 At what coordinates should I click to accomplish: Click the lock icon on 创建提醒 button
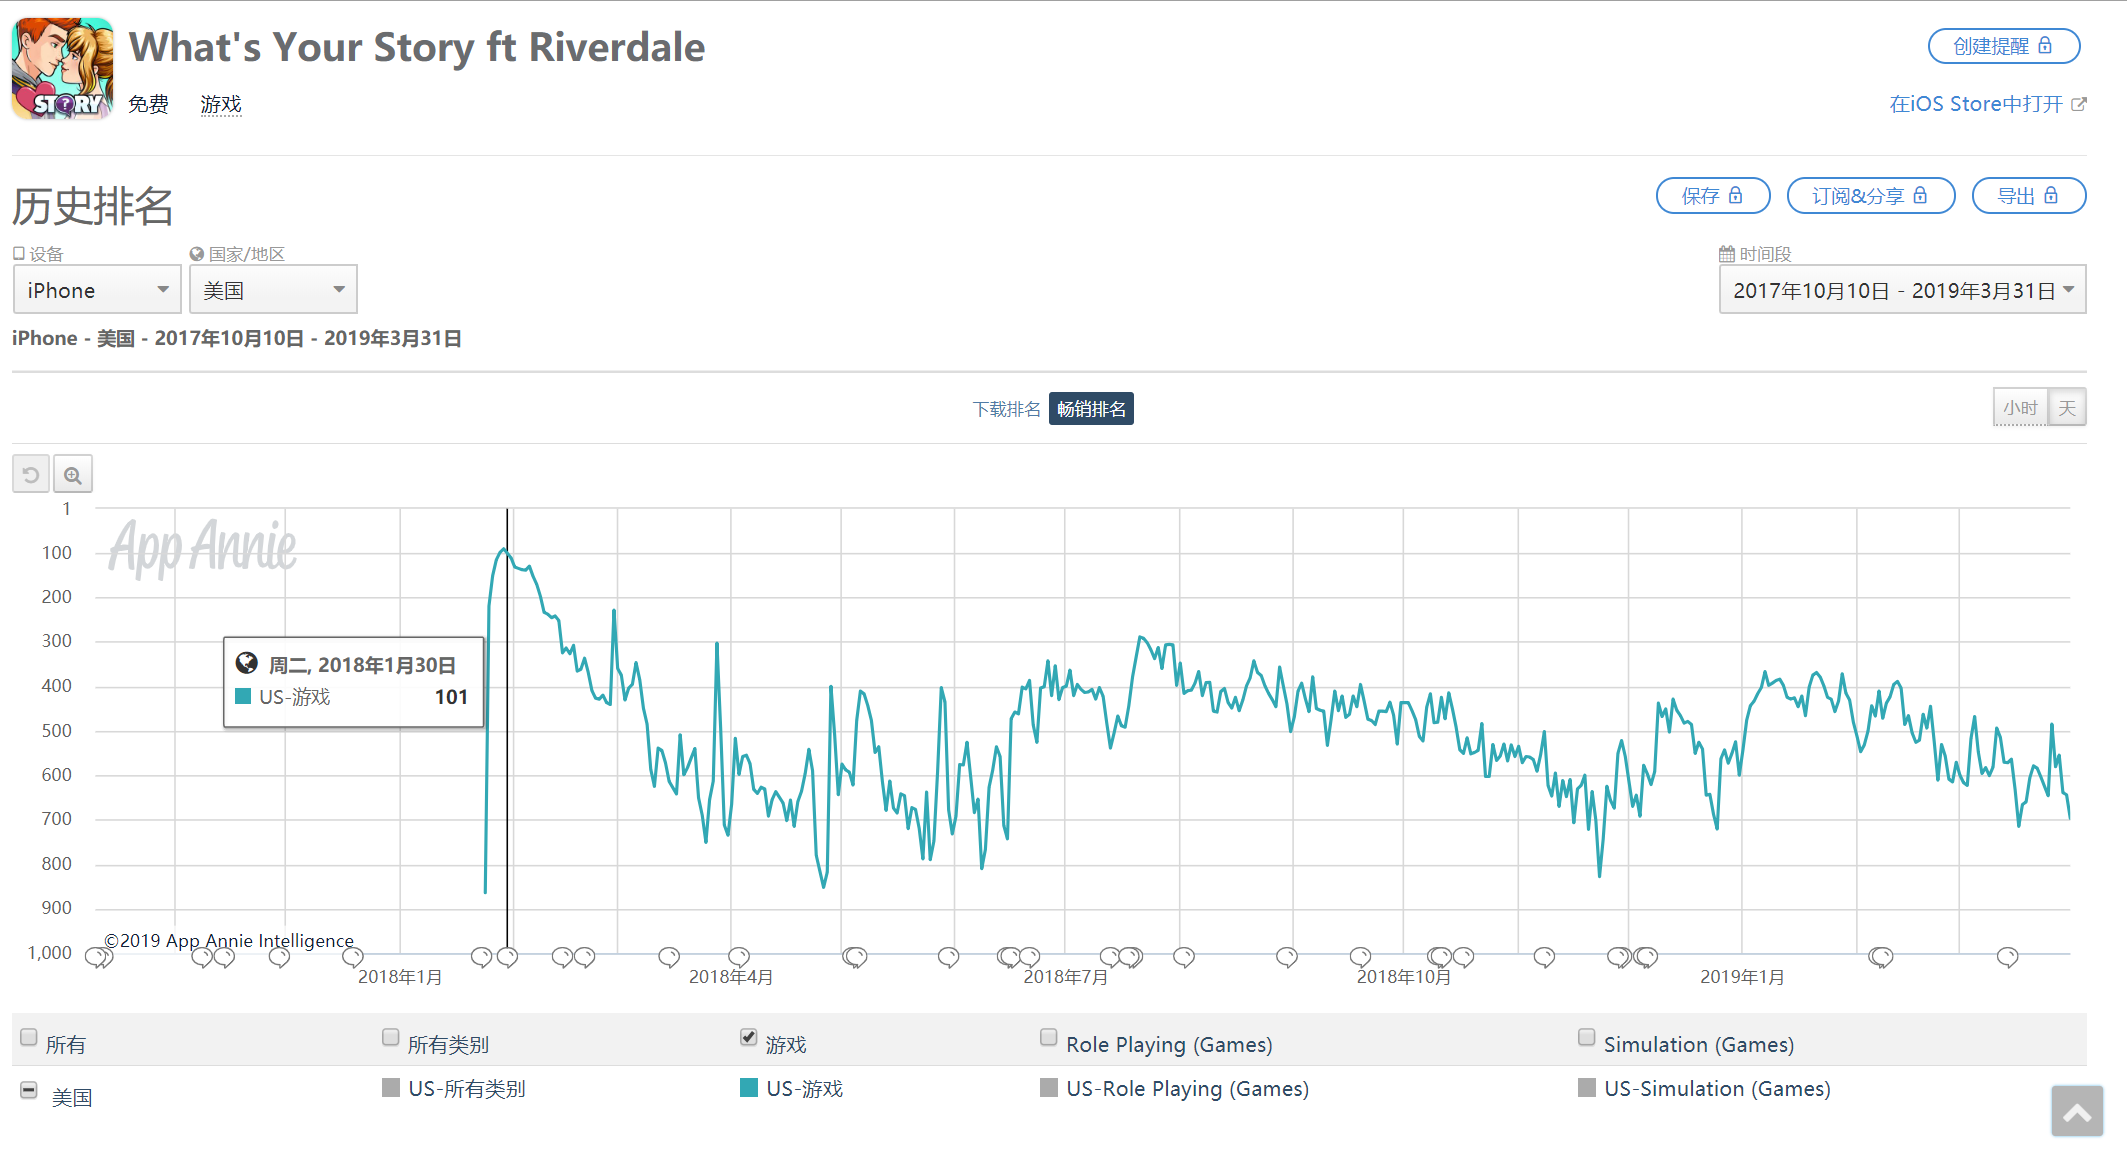coord(2045,46)
